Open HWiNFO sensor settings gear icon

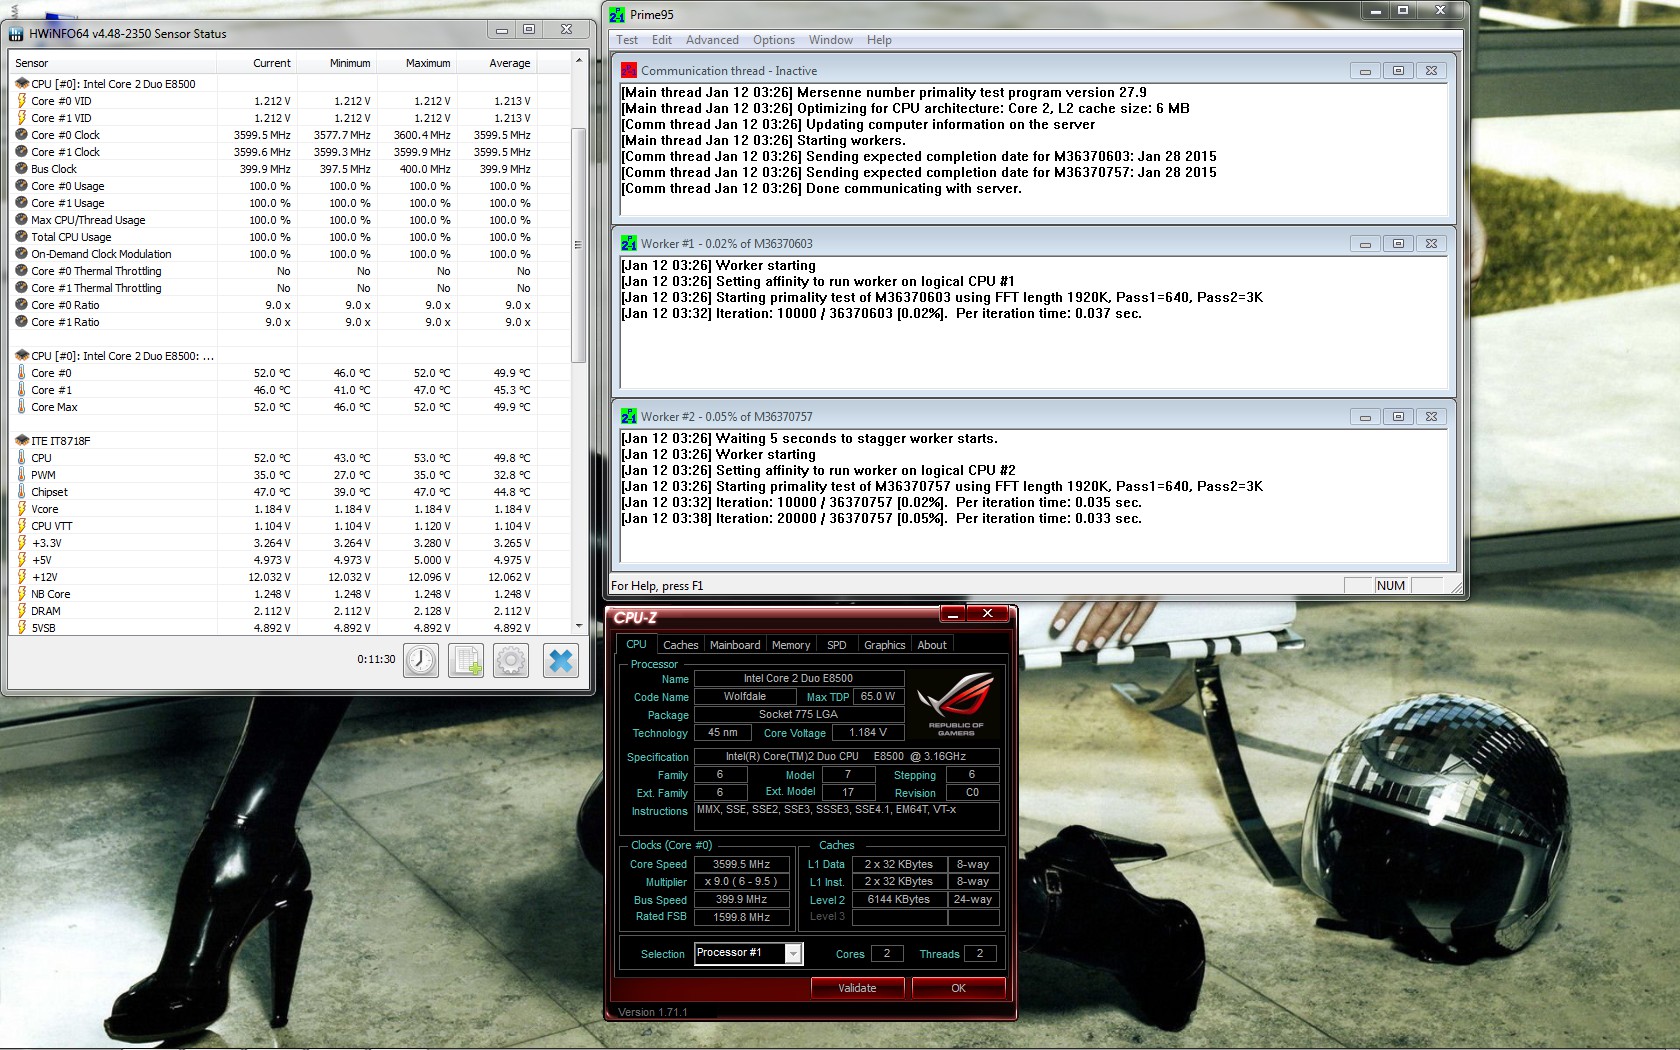click(511, 660)
